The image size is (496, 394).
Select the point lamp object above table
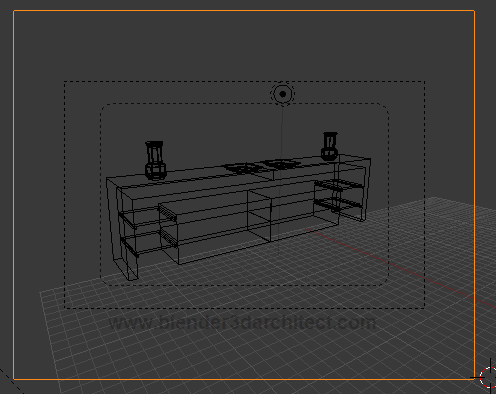point(283,94)
